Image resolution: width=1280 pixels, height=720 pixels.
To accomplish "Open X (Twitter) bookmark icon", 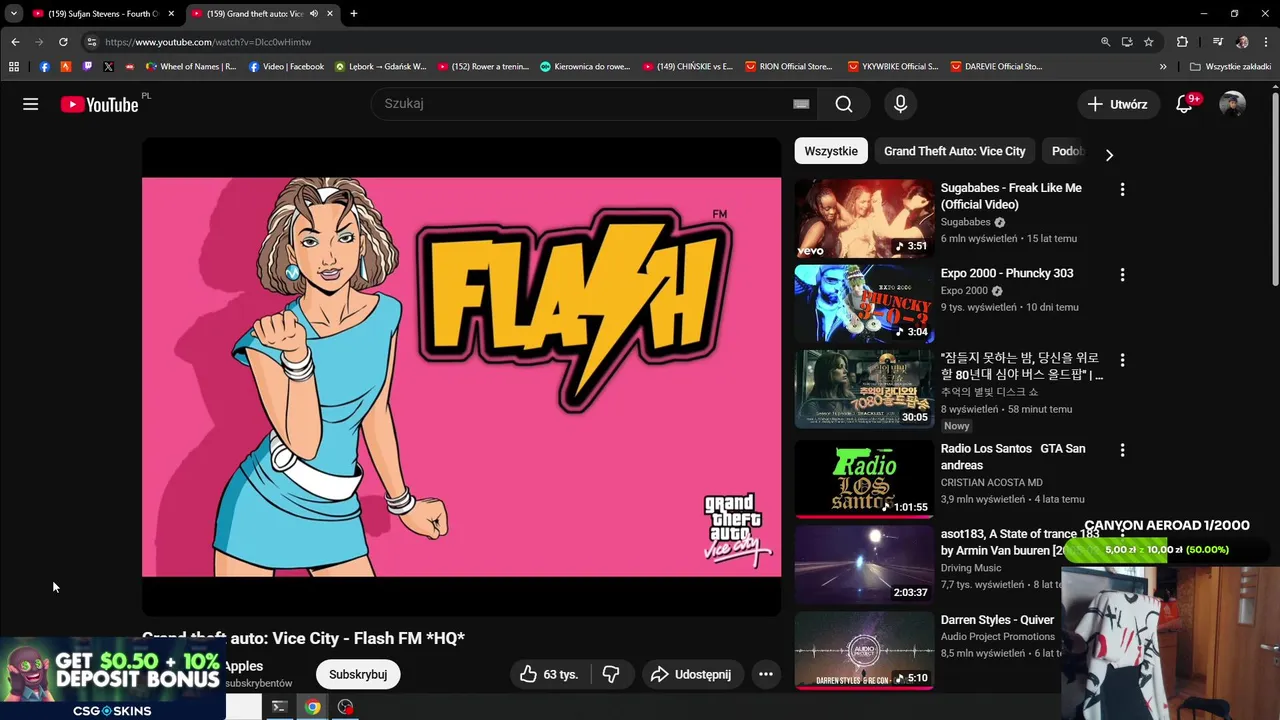I will click(108, 67).
